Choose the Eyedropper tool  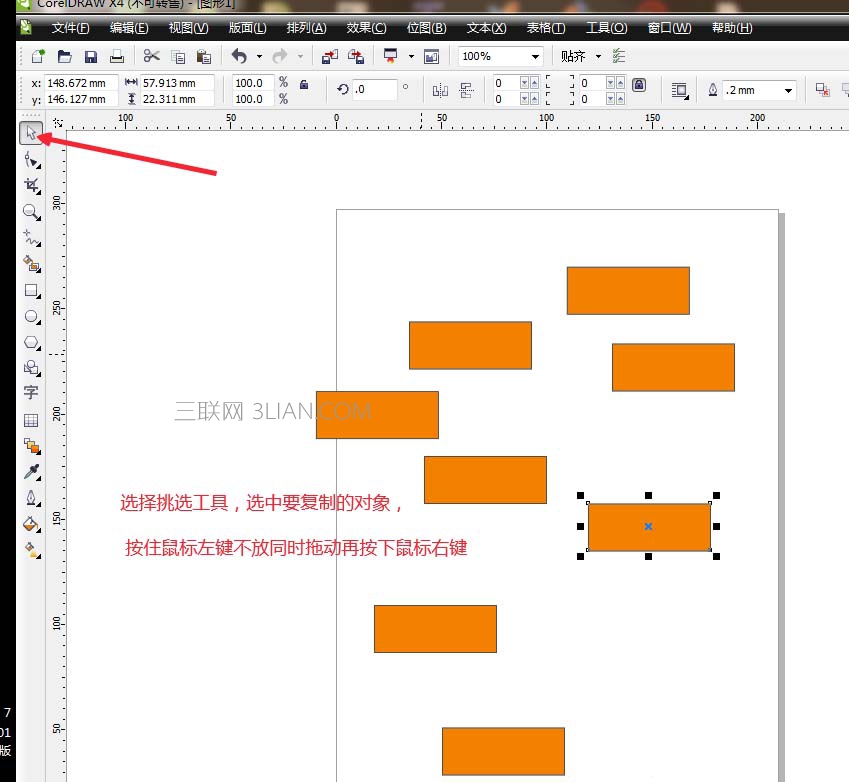(x=32, y=472)
